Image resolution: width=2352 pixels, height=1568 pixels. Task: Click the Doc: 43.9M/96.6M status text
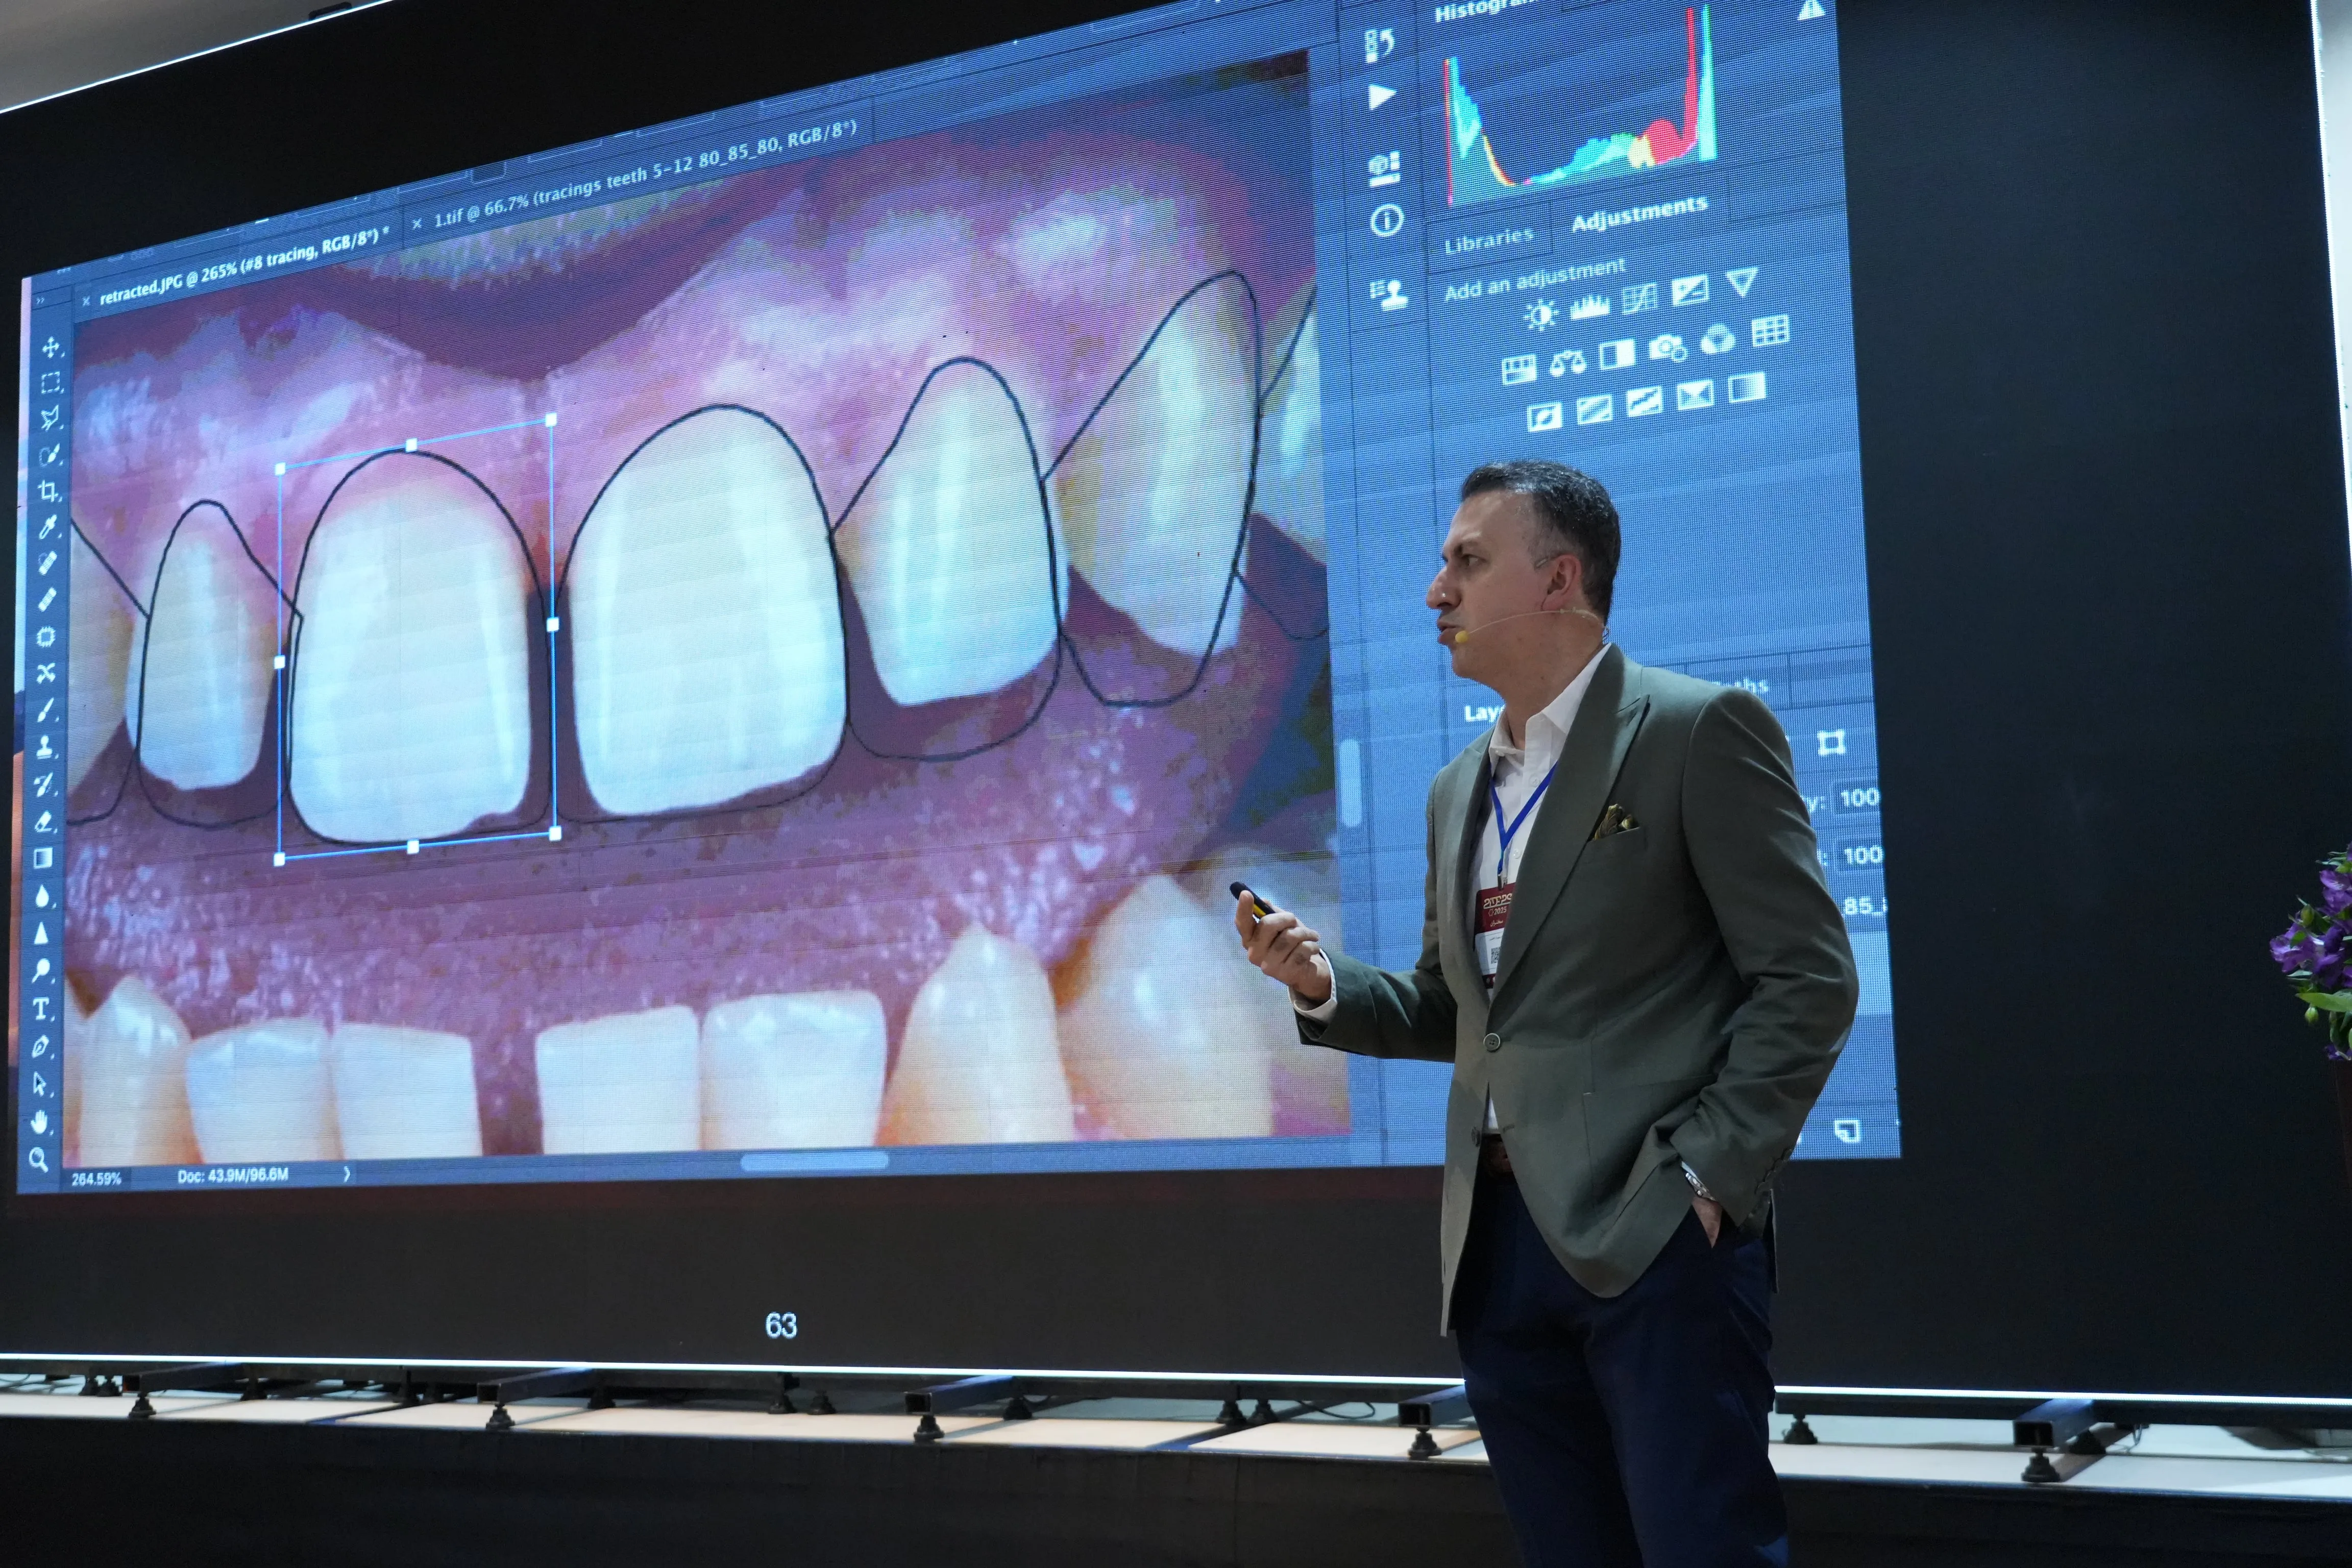[233, 1176]
